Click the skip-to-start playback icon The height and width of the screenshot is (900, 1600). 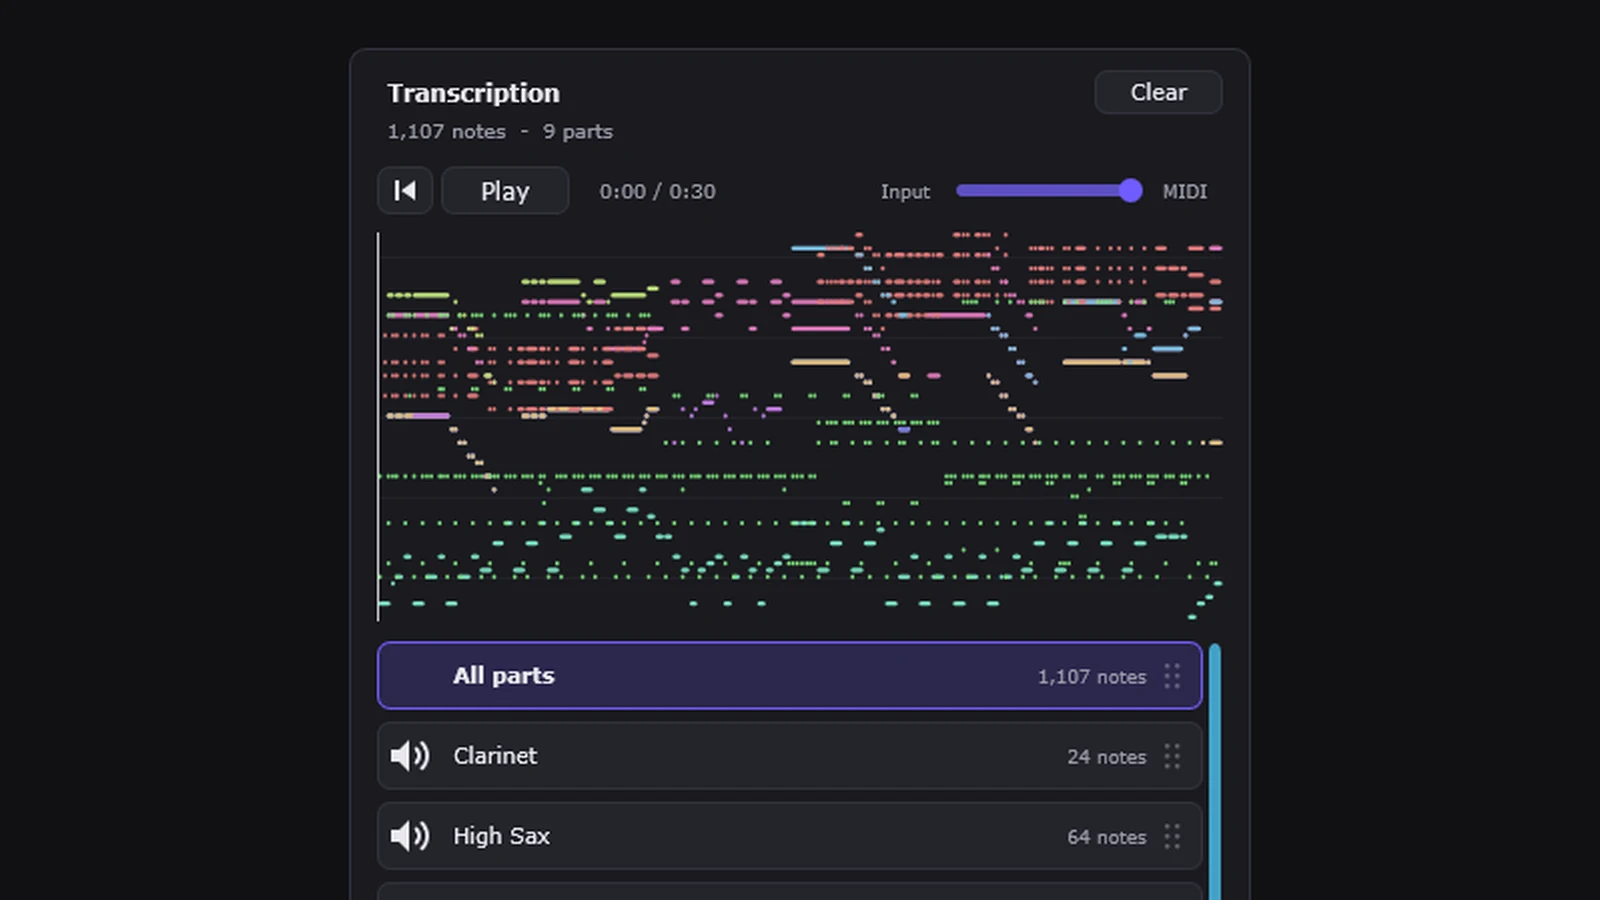pos(405,190)
